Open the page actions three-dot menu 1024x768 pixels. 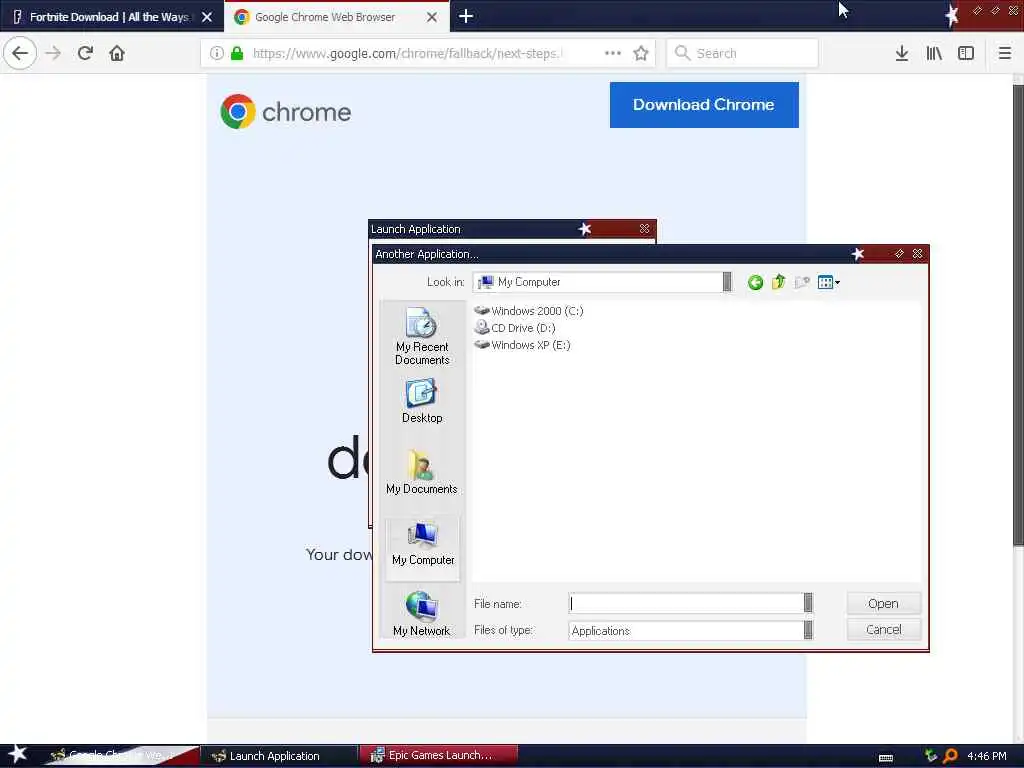(x=613, y=53)
